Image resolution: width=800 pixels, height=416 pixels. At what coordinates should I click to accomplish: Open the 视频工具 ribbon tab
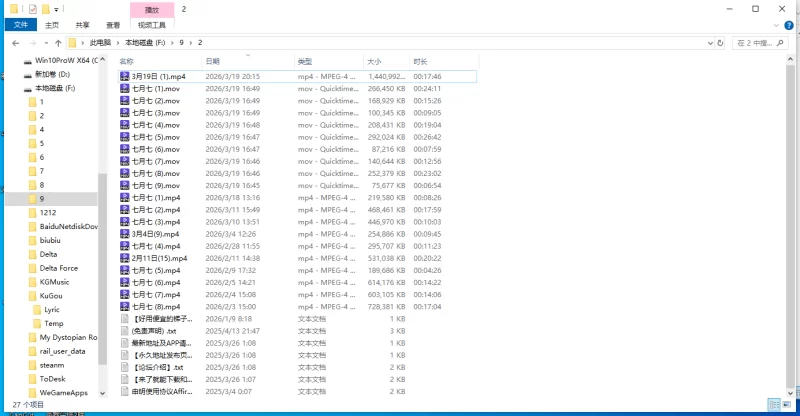[x=151, y=25]
